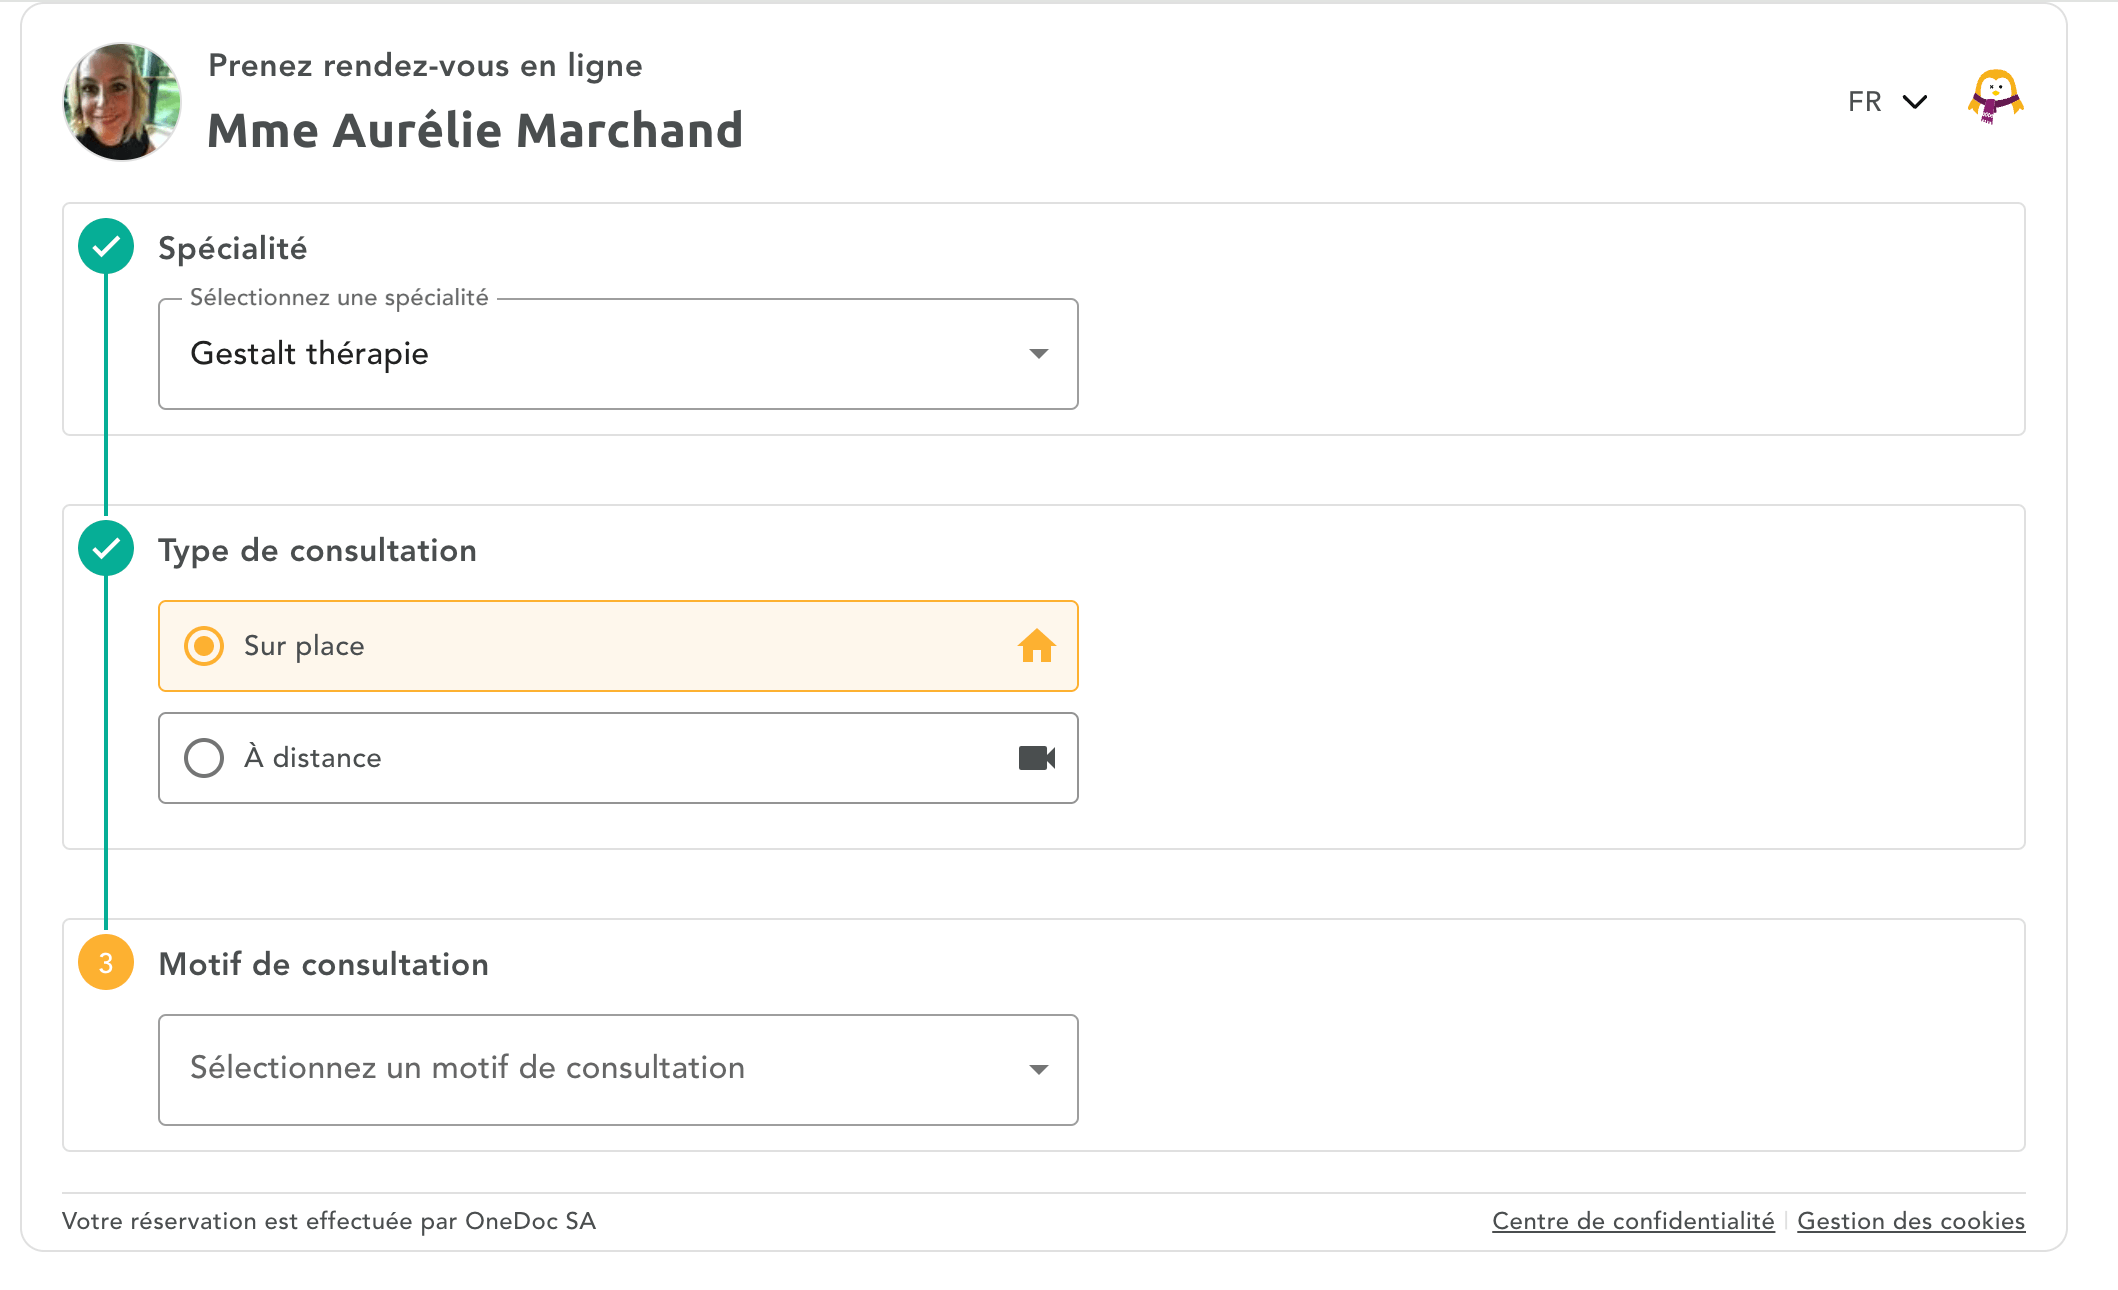Click the motif dropdown arrow

(1038, 1070)
